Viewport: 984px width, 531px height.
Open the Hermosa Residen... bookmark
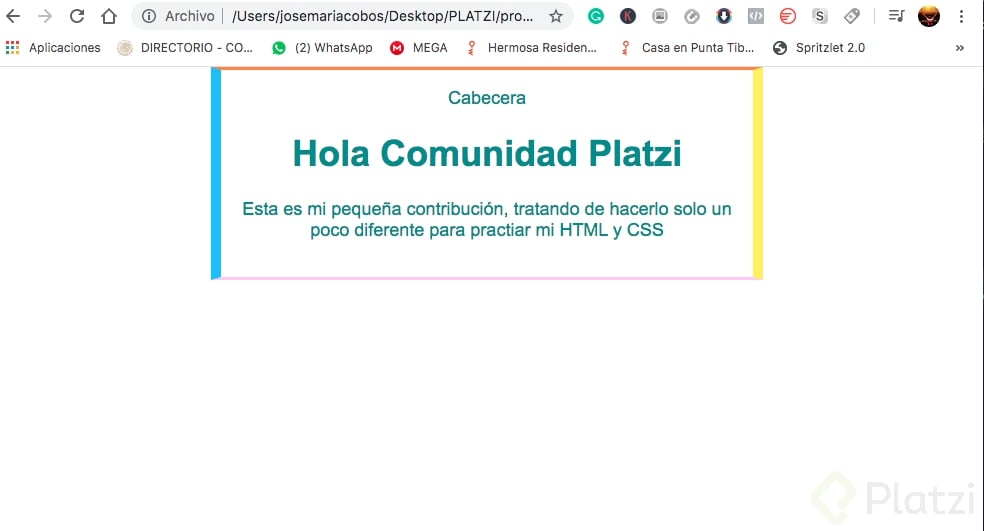(x=532, y=48)
